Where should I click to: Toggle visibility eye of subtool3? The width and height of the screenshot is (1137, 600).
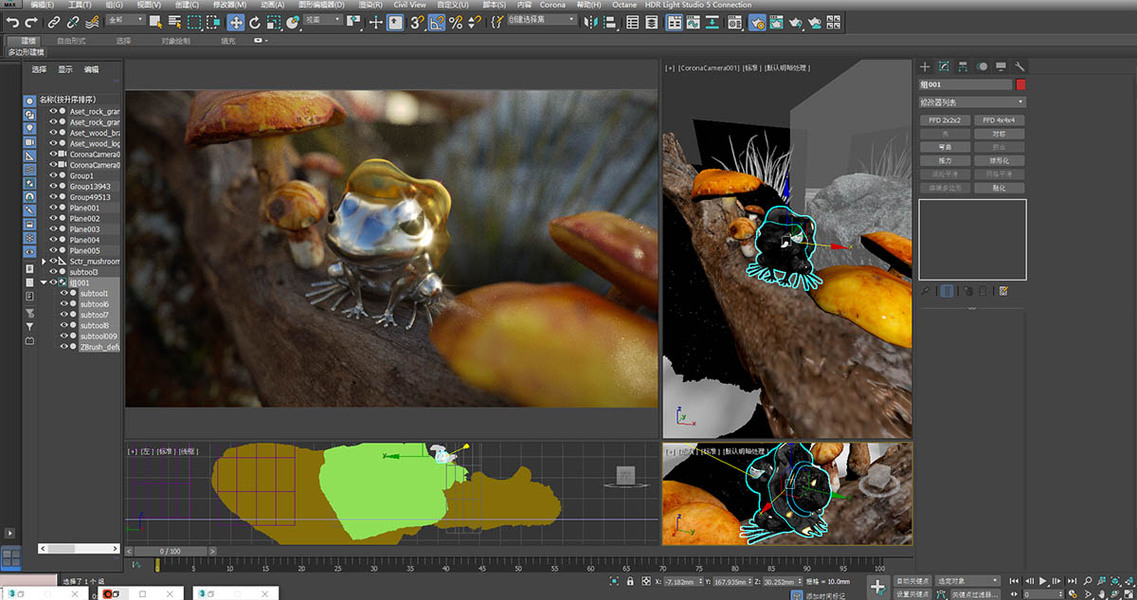53,271
